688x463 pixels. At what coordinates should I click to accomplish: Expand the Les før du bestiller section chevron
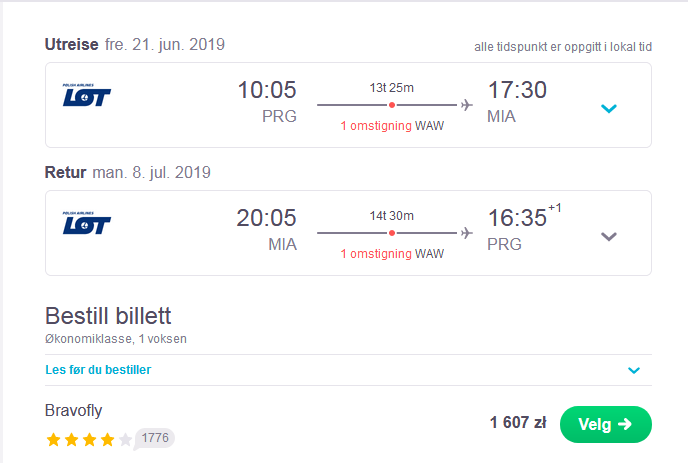pyautogui.click(x=634, y=370)
